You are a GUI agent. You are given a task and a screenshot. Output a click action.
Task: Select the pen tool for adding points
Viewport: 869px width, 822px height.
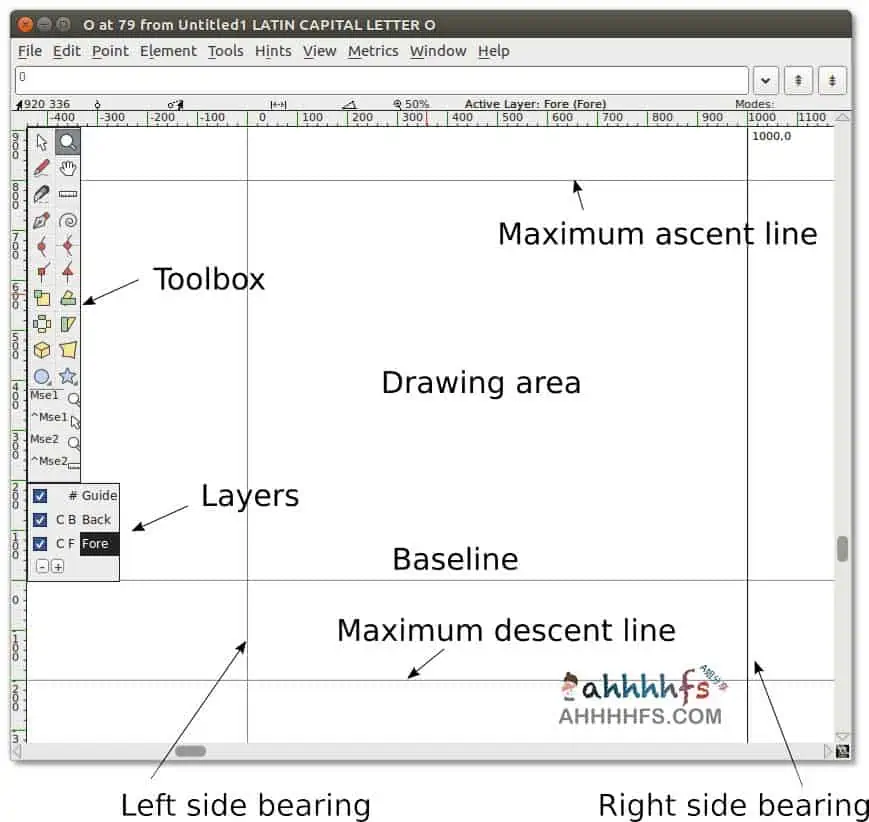coord(42,220)
